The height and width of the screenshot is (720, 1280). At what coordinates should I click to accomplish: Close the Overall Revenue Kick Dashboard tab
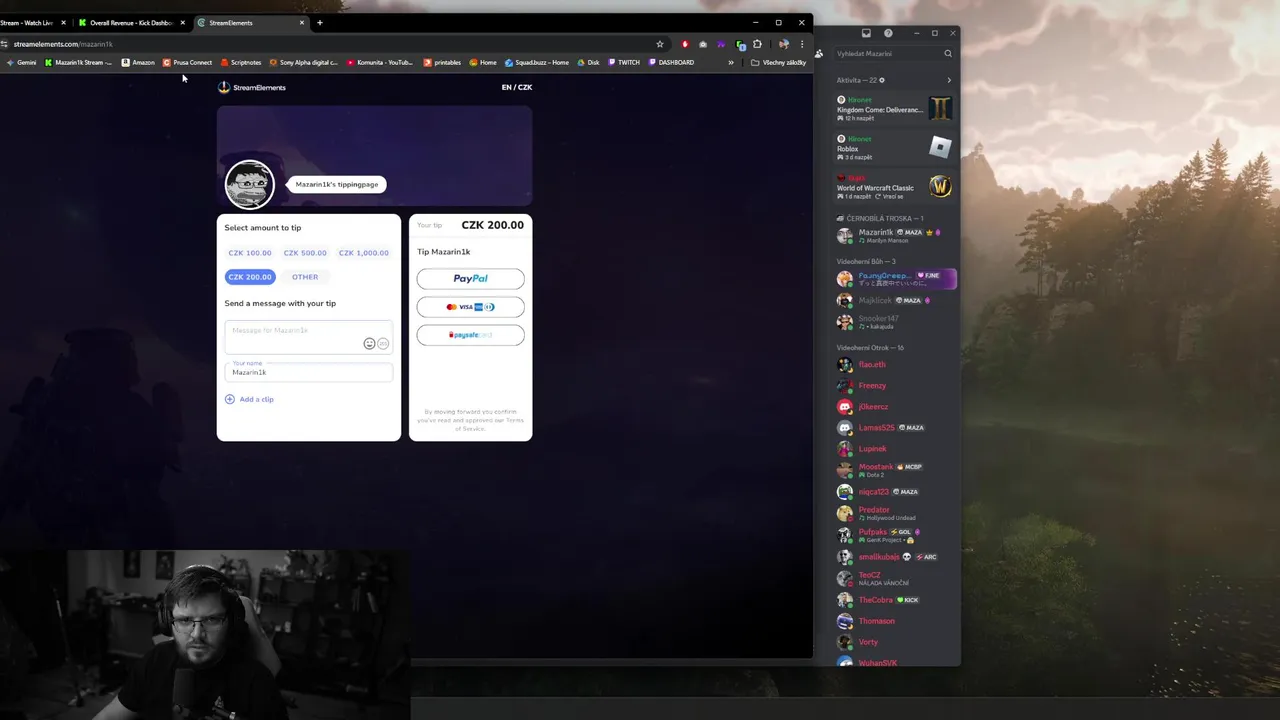click(182, 22)
